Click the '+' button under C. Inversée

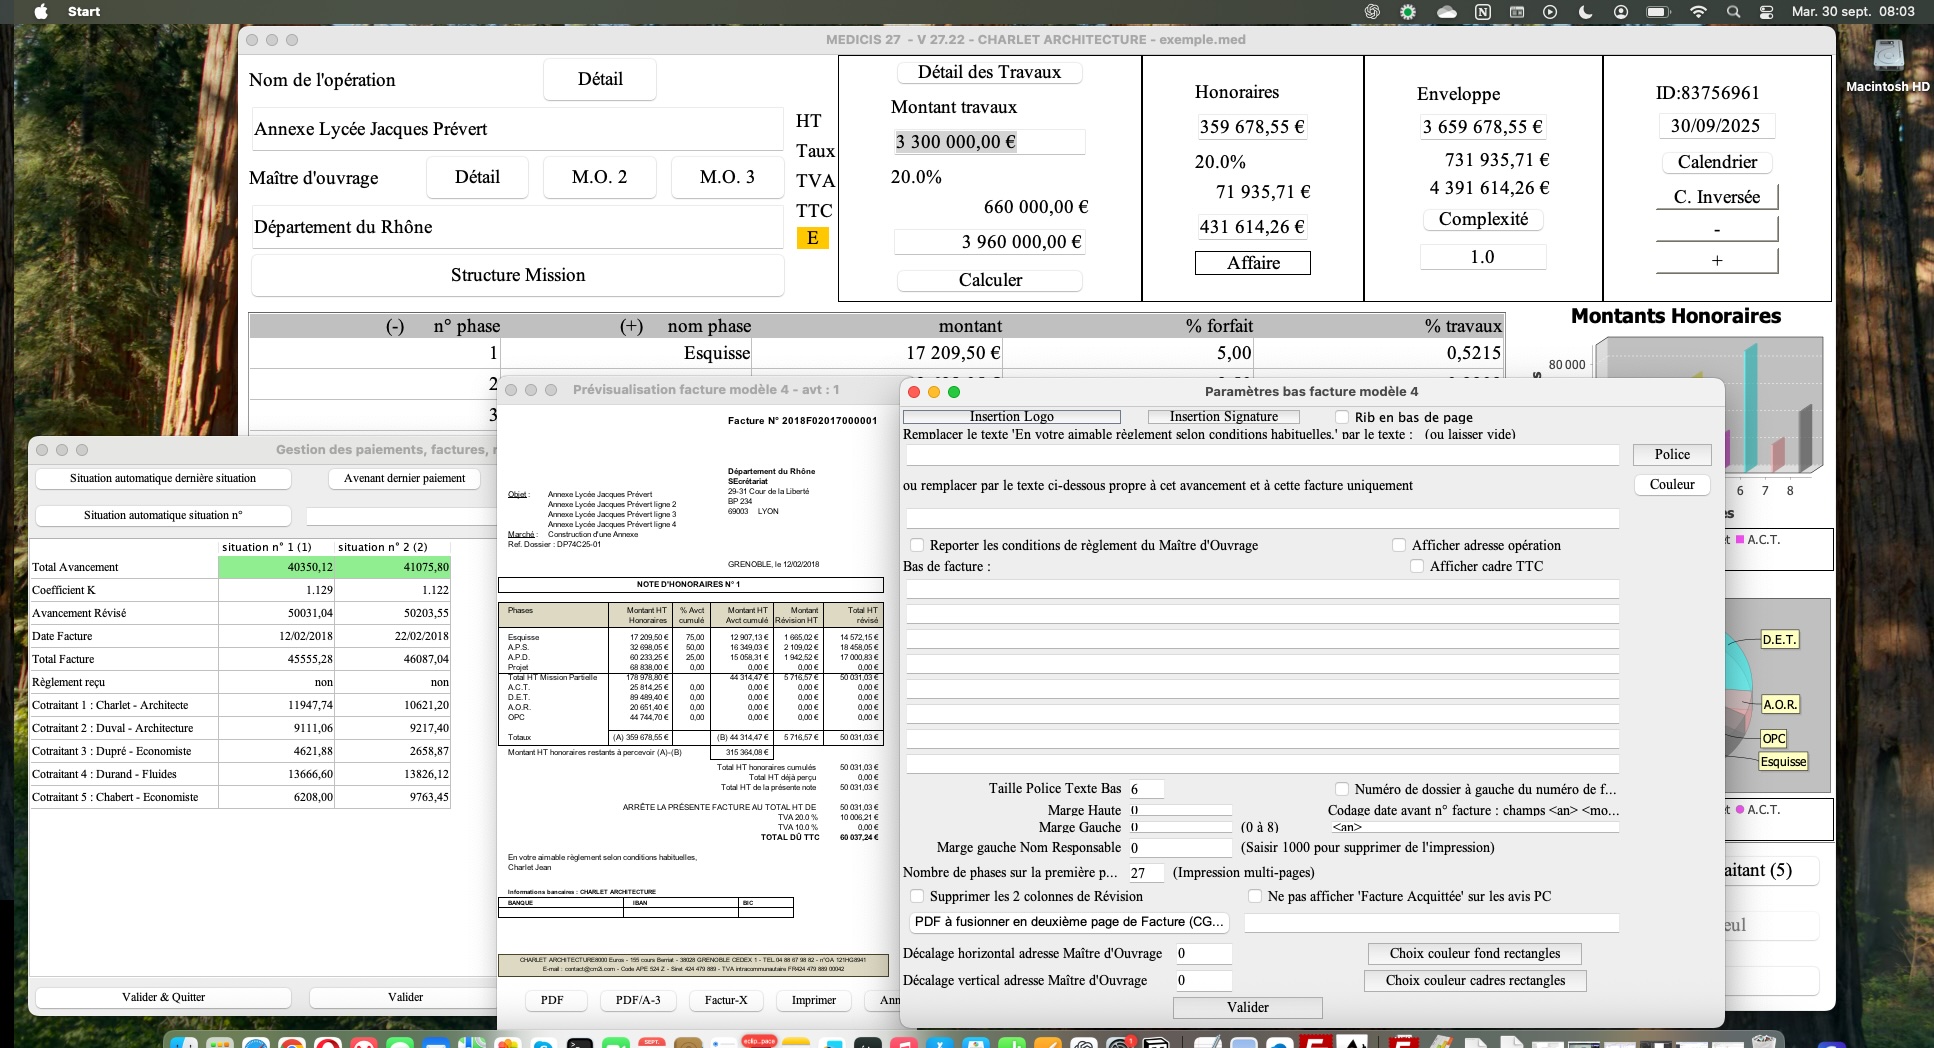[x=1717, y=260]
